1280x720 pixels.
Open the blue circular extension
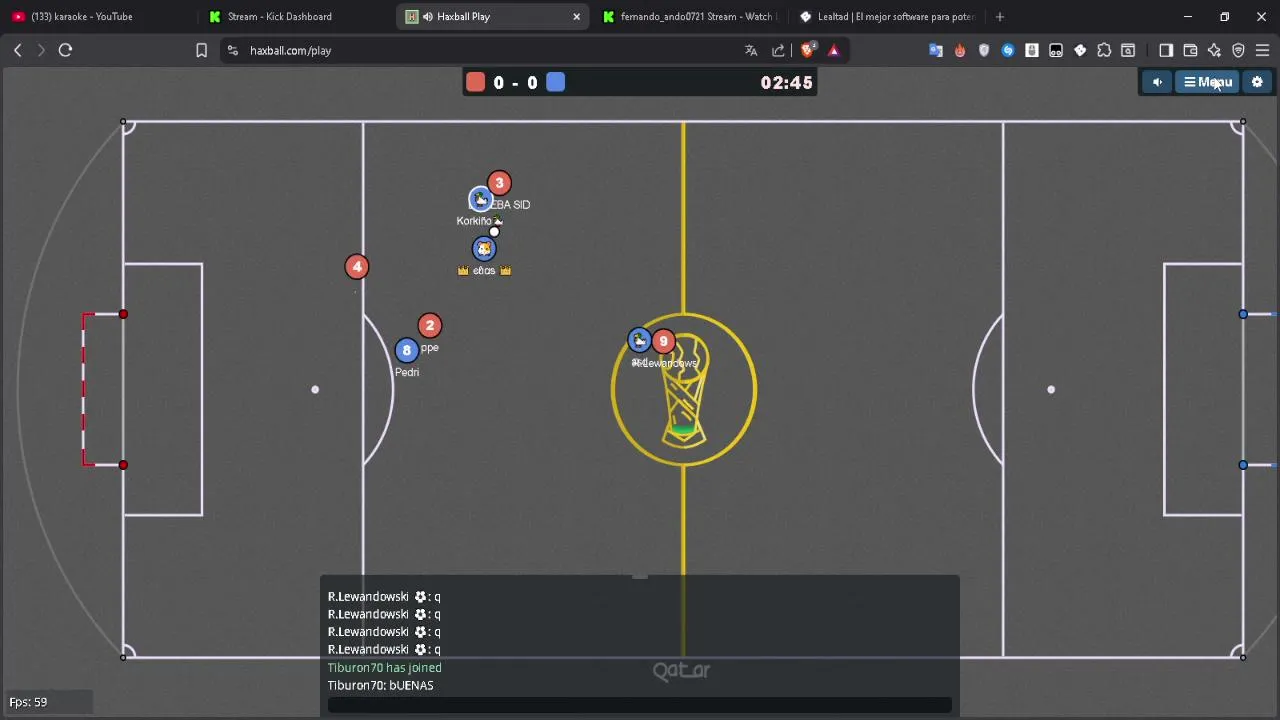[x=1008, y=50]
